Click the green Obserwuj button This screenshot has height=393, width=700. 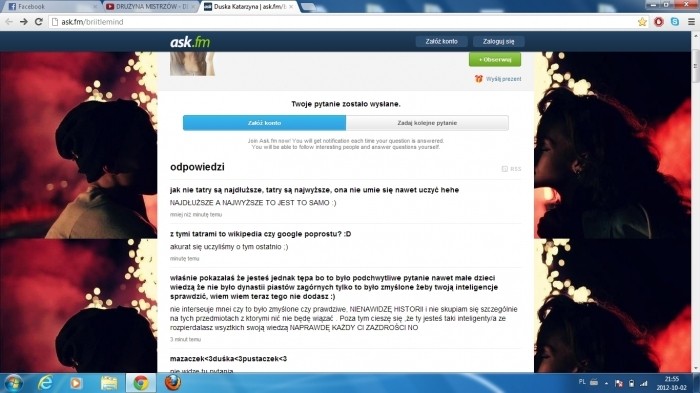coord(495,59)
